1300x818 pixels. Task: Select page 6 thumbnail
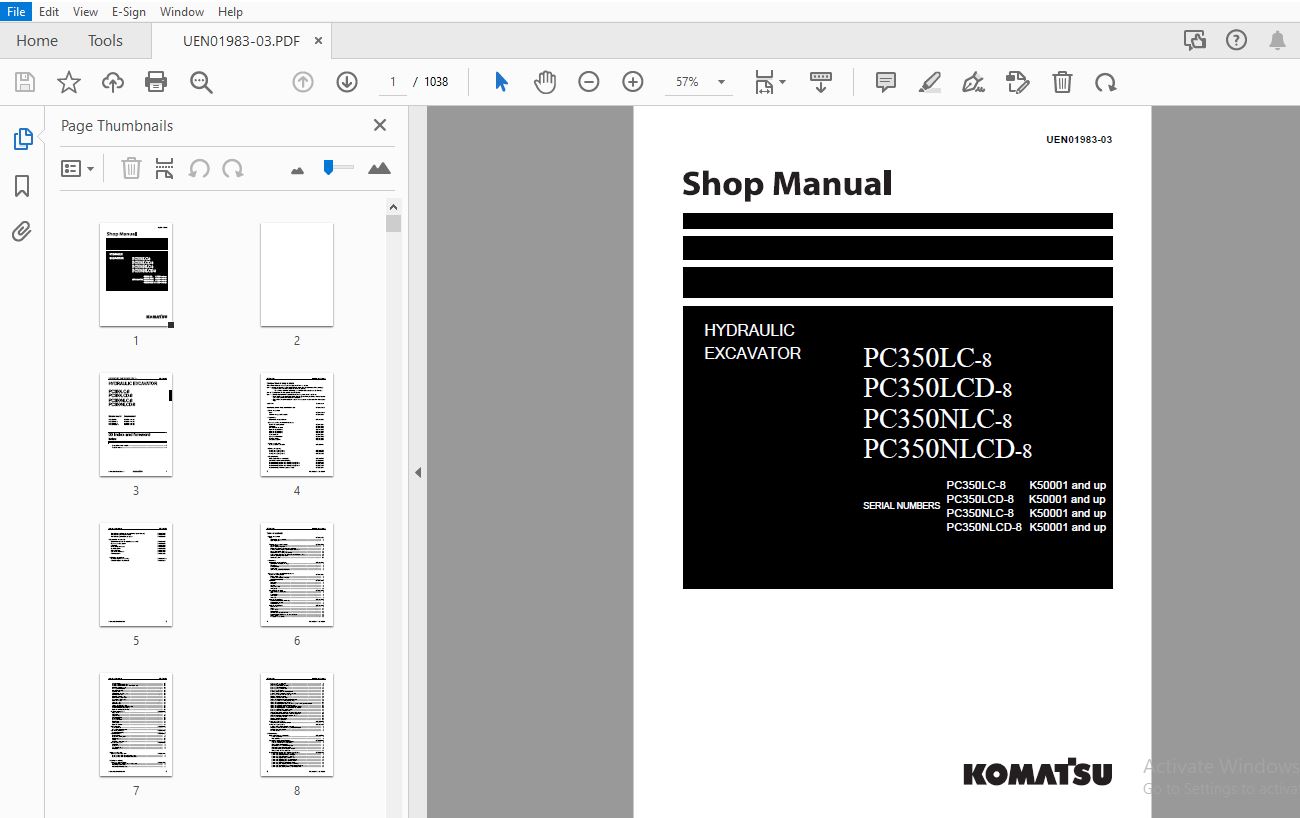(x=297, y=575)
